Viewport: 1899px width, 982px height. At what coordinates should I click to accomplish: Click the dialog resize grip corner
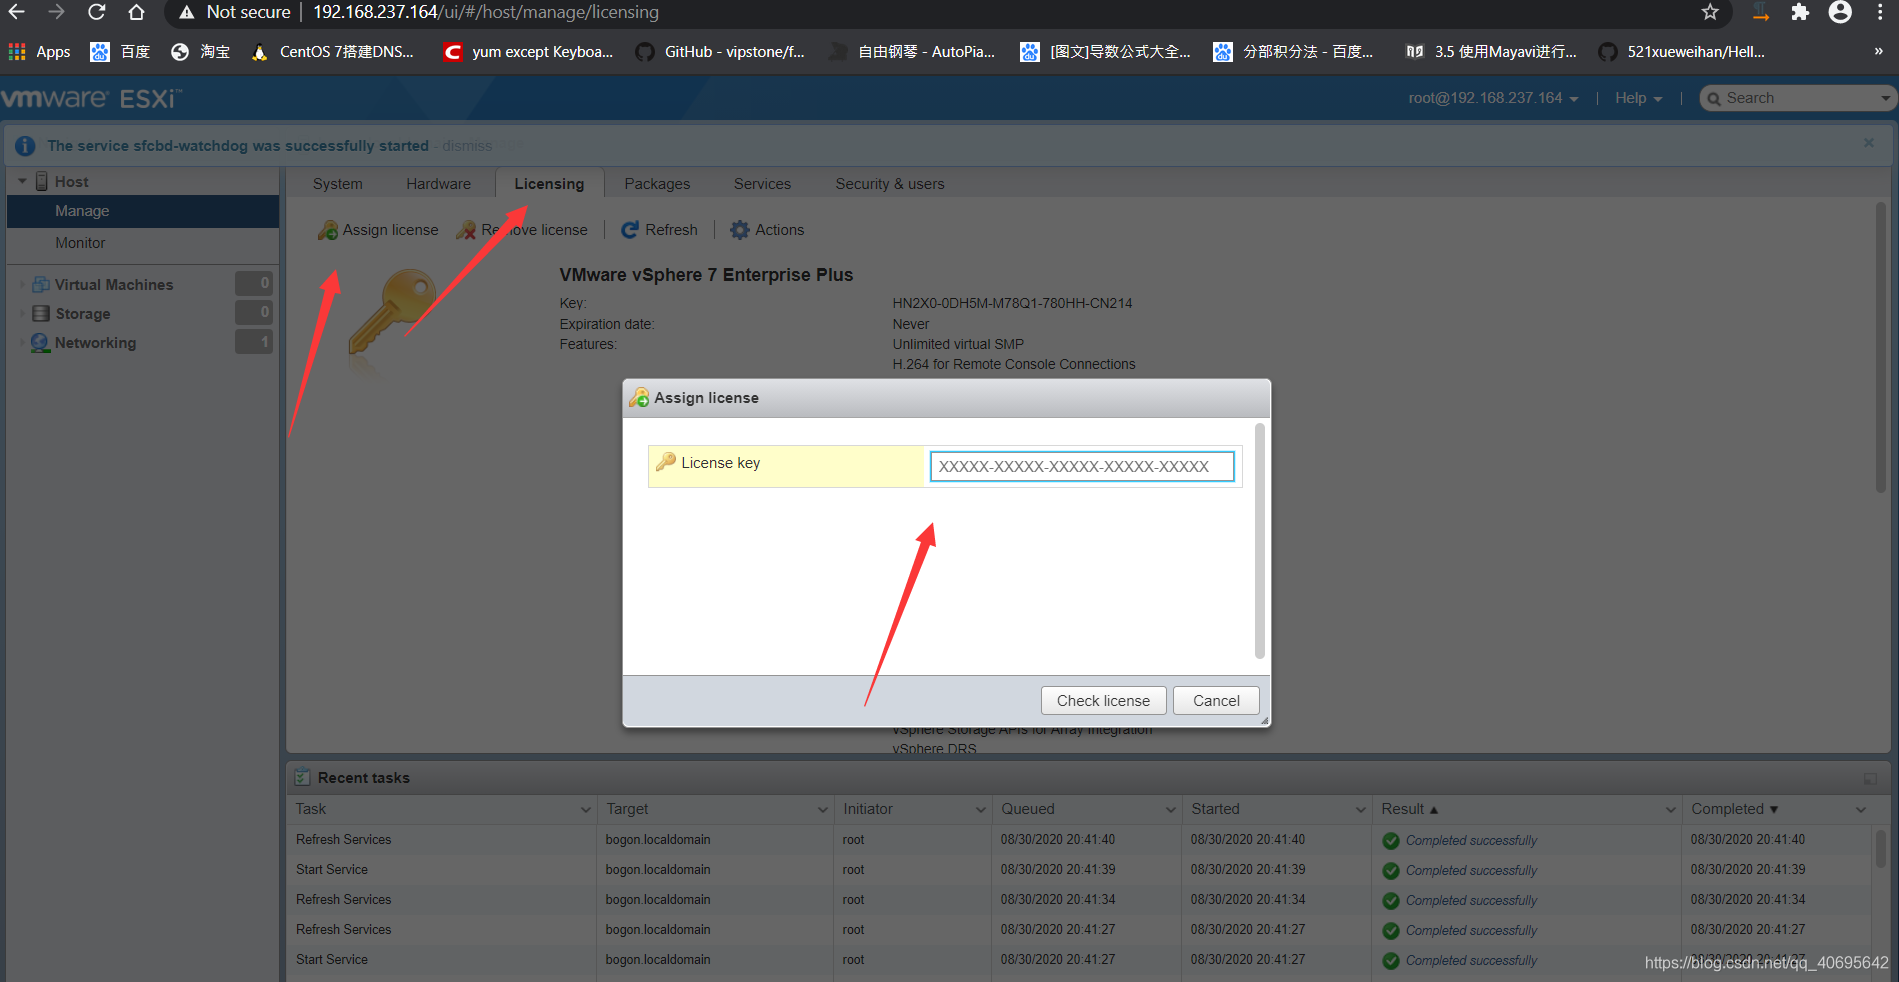[1264, 720]
